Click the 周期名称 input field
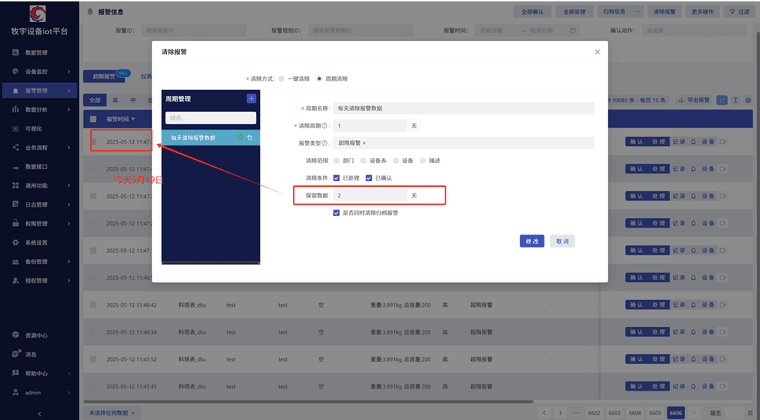Image resolution: width=760 pixels, height=420 pixels. (463, 109)
